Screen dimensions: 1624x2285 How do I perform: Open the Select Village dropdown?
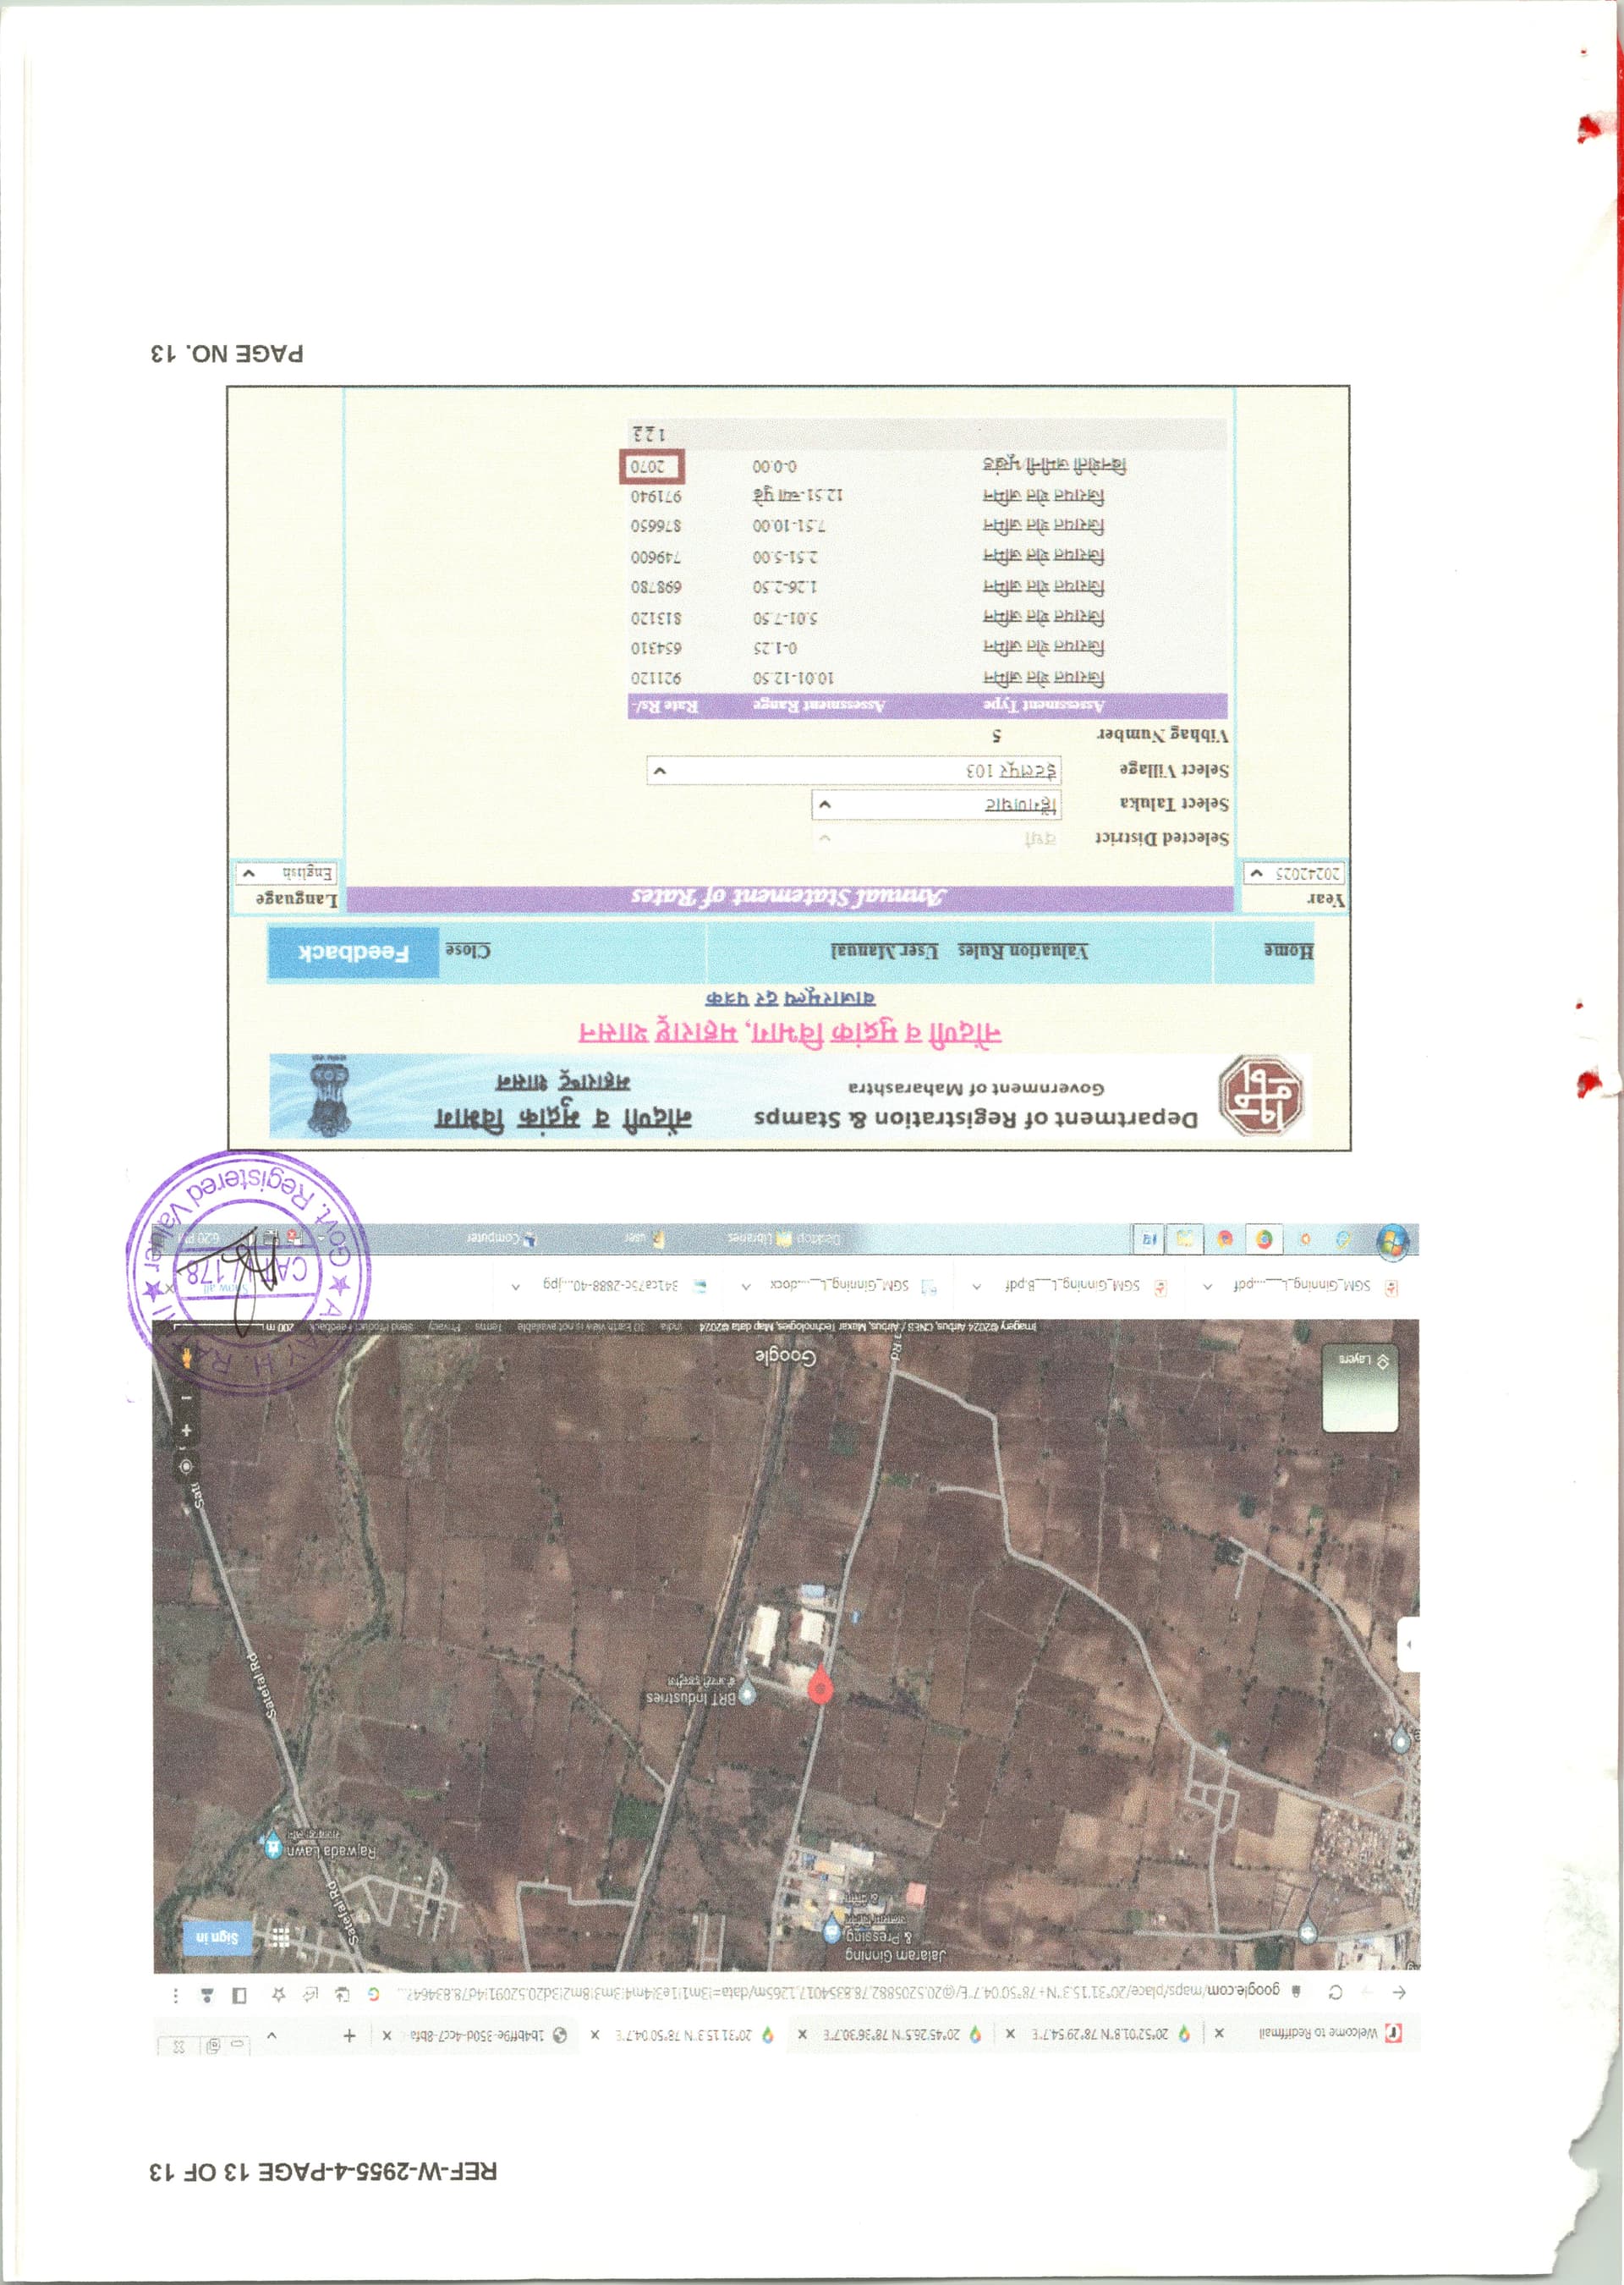853,771
